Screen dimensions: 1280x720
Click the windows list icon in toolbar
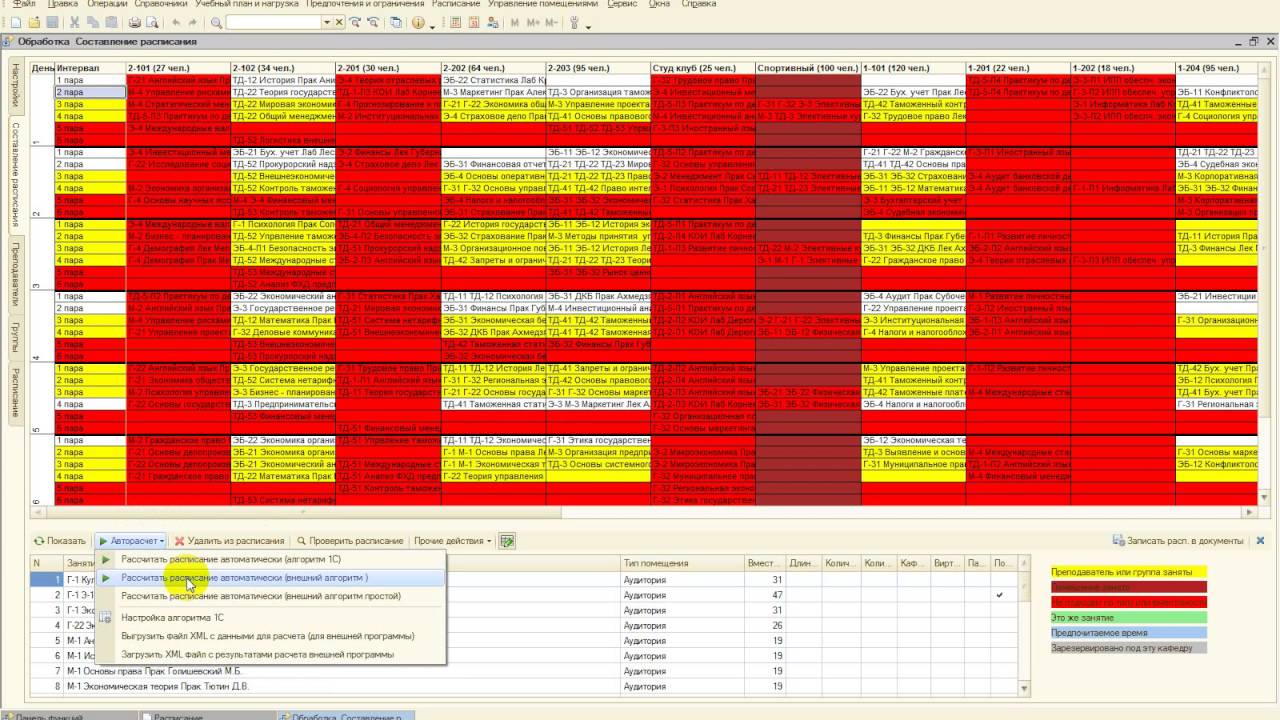[x=395, y=22]
